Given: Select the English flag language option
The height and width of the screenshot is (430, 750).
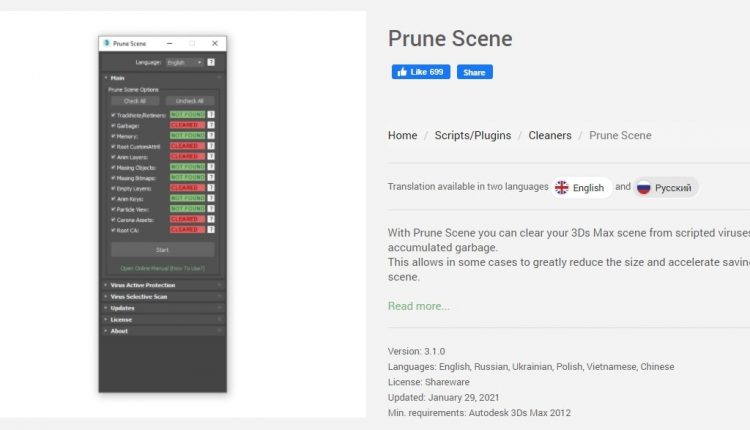Looking at the screenshot, I should click(x=581, y=187).
